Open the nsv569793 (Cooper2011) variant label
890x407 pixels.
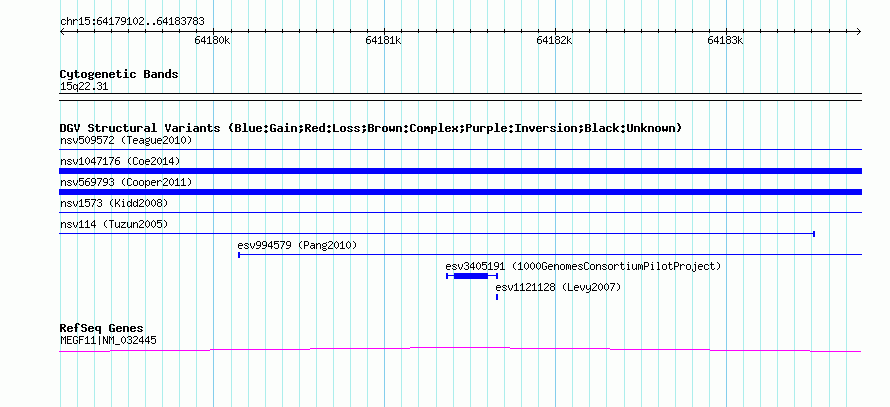(x=126, y=182)
